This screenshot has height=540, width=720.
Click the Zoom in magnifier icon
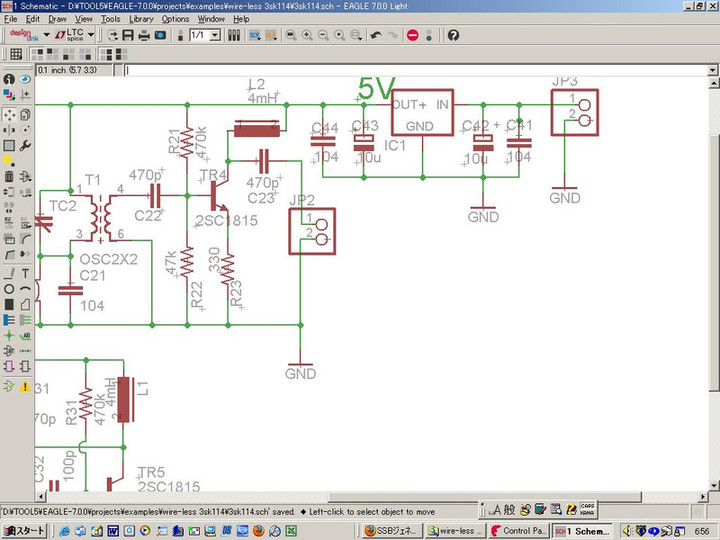click(x=307, y=35)
